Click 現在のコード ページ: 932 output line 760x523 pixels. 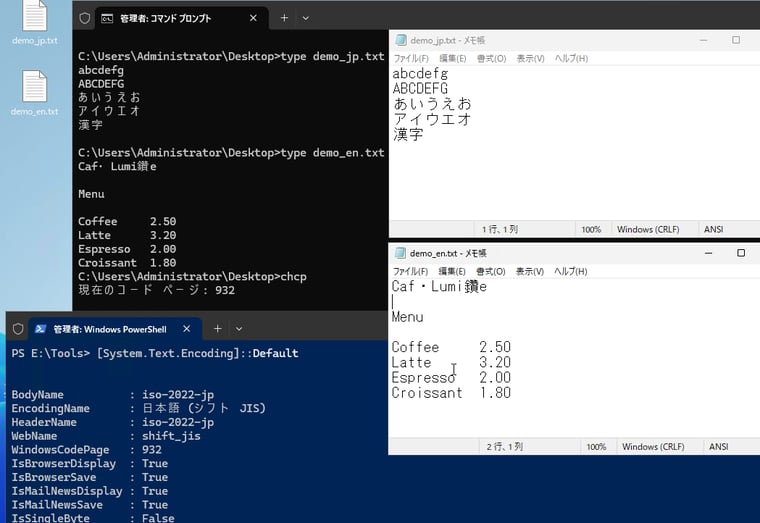157,290
